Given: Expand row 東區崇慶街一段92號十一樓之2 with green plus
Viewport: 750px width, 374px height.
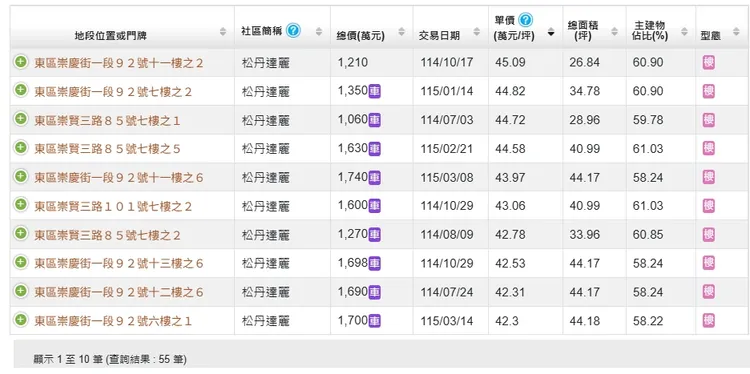Looking at the screenshot, I should coord(21,62).
